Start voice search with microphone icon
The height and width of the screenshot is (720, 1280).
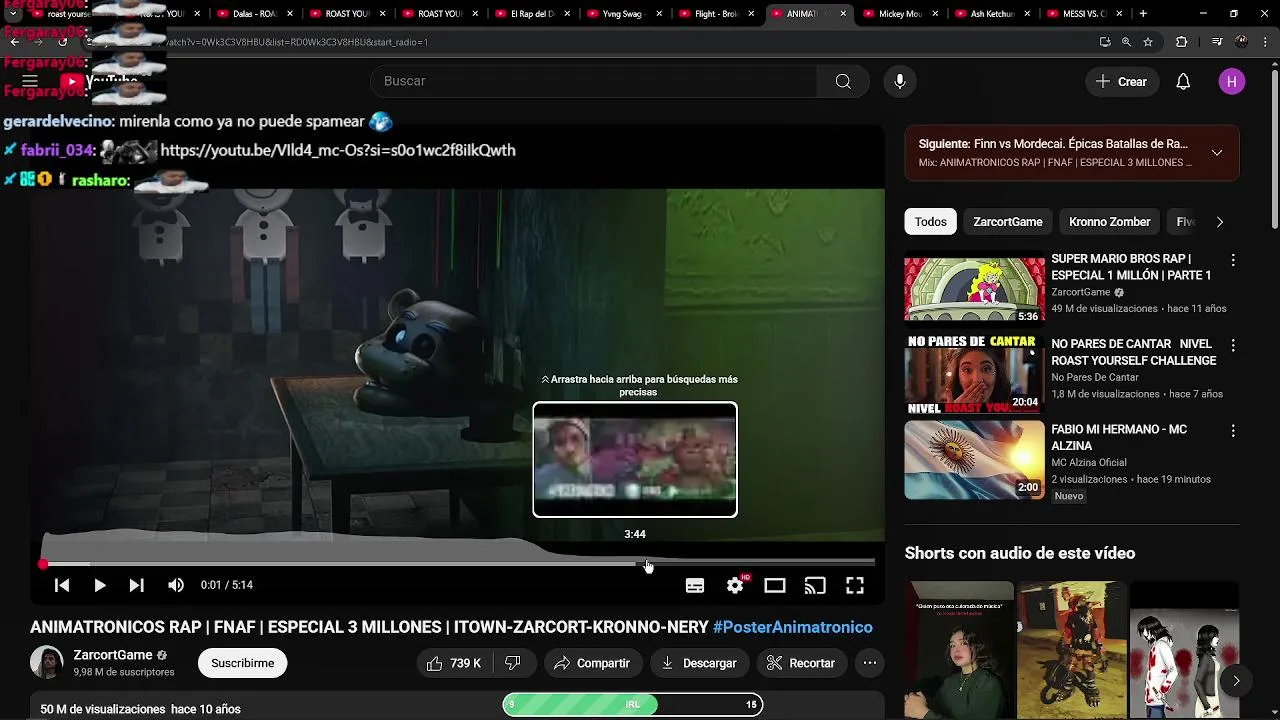pos(900,81)
